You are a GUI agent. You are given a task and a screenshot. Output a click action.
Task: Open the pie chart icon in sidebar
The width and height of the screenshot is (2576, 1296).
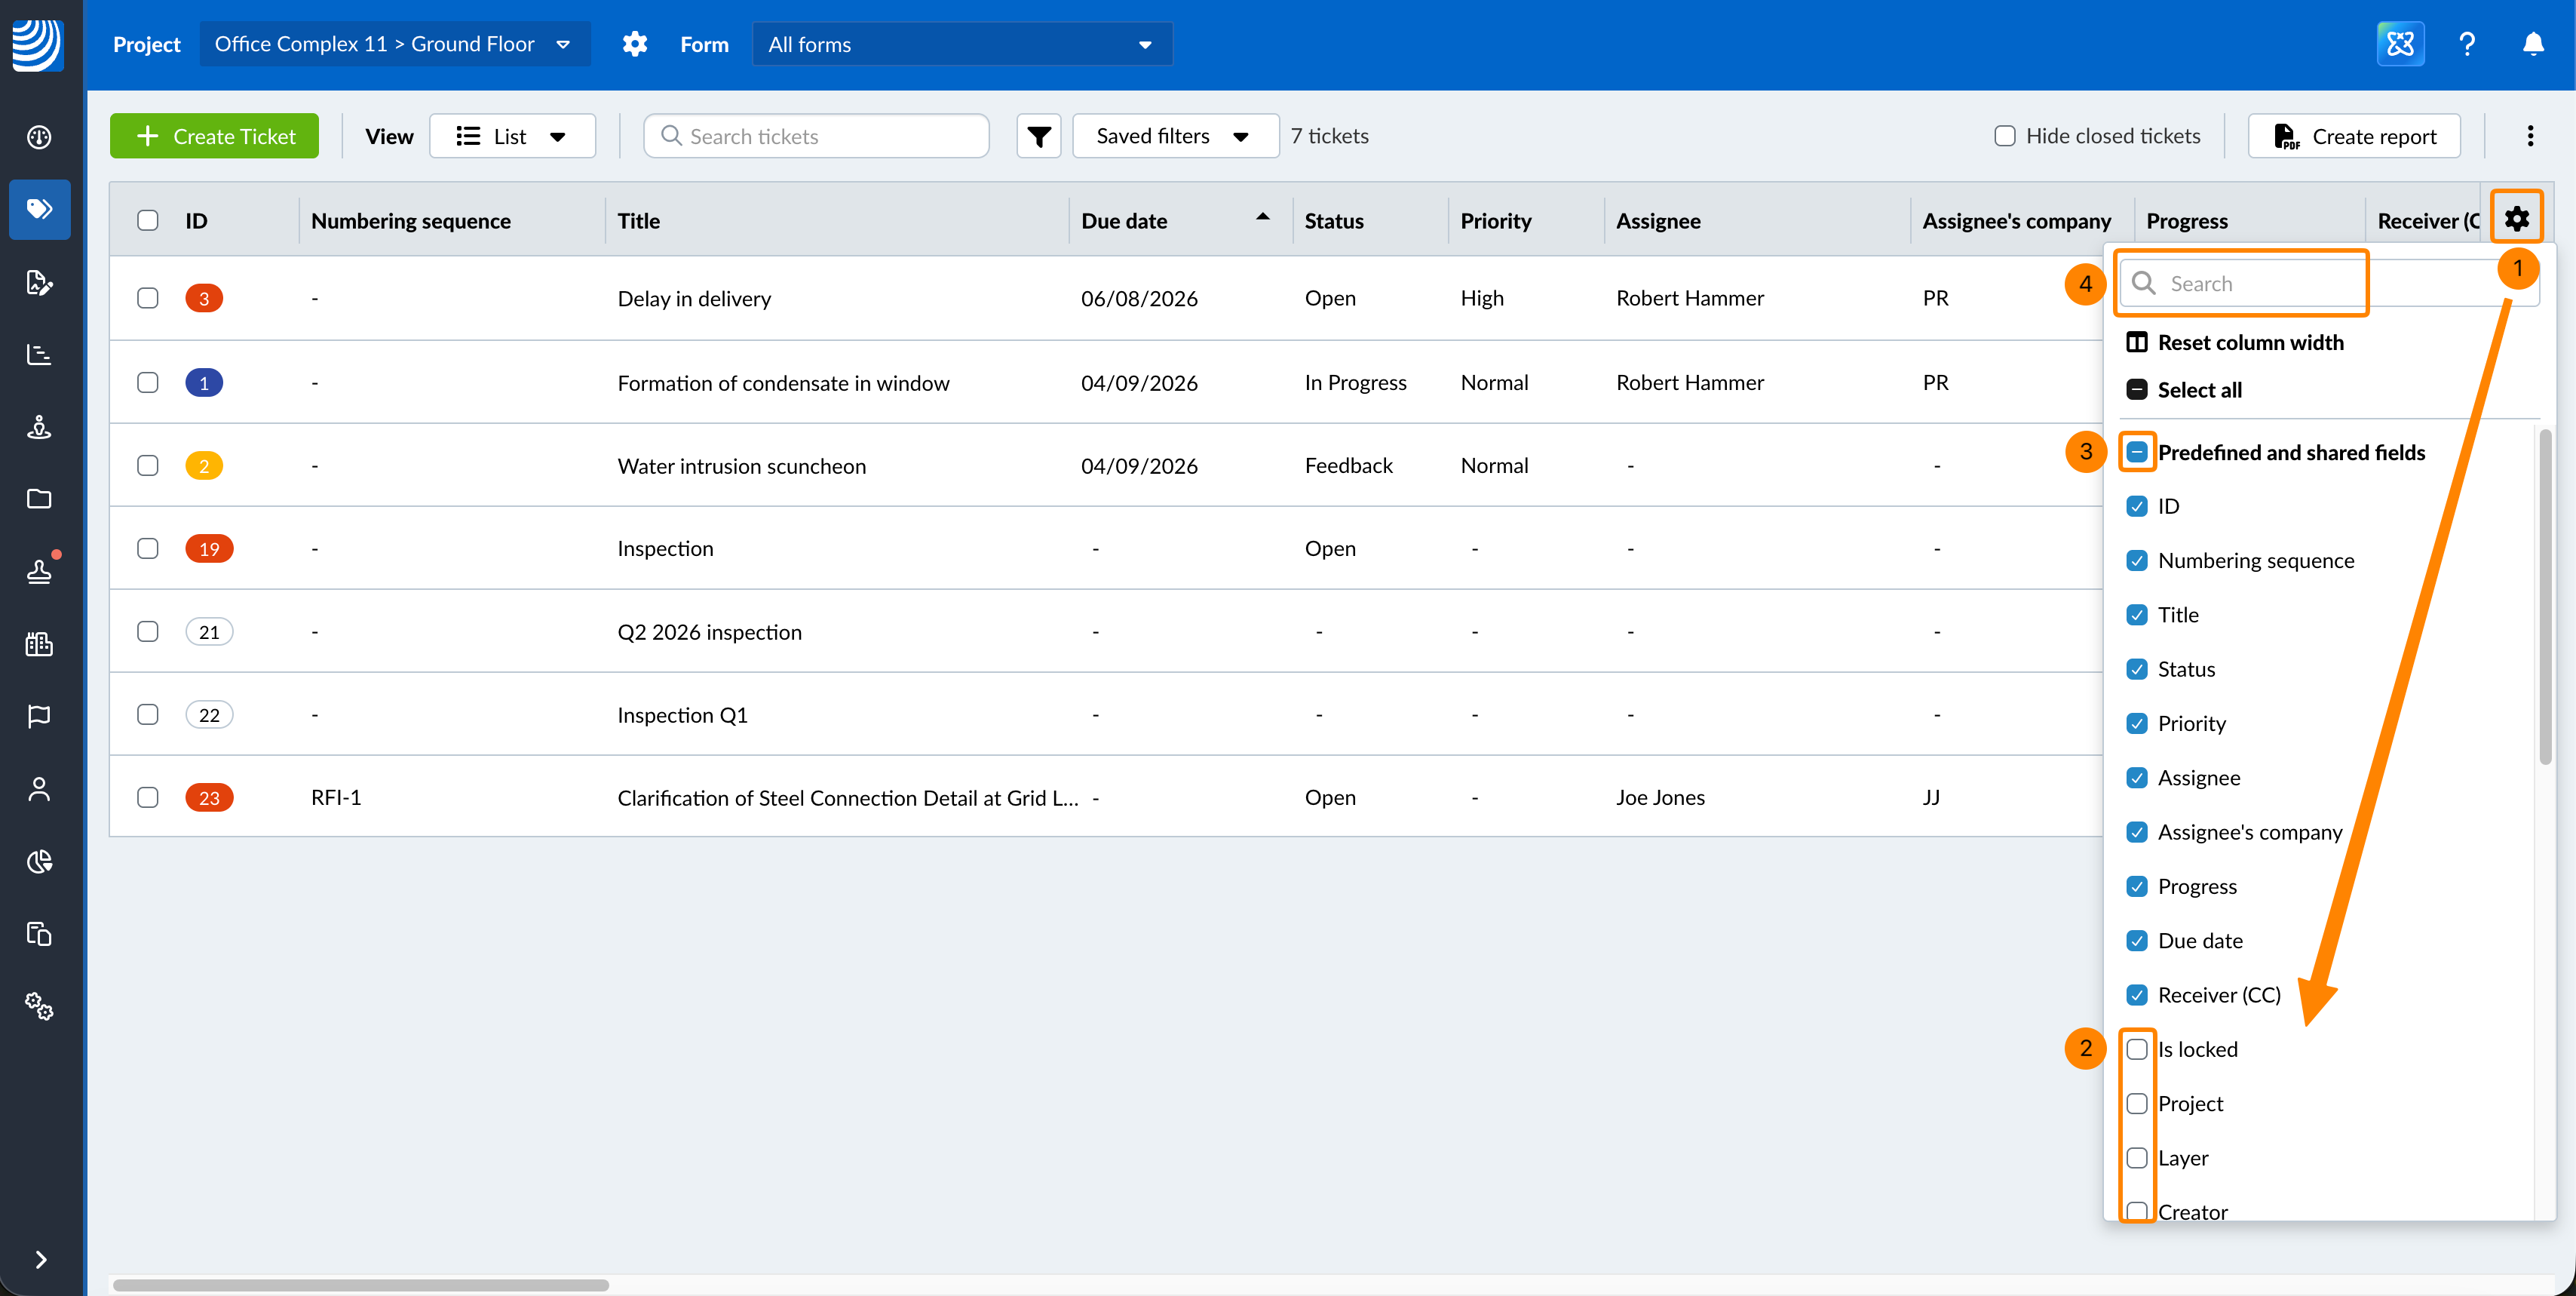point(39,861)
